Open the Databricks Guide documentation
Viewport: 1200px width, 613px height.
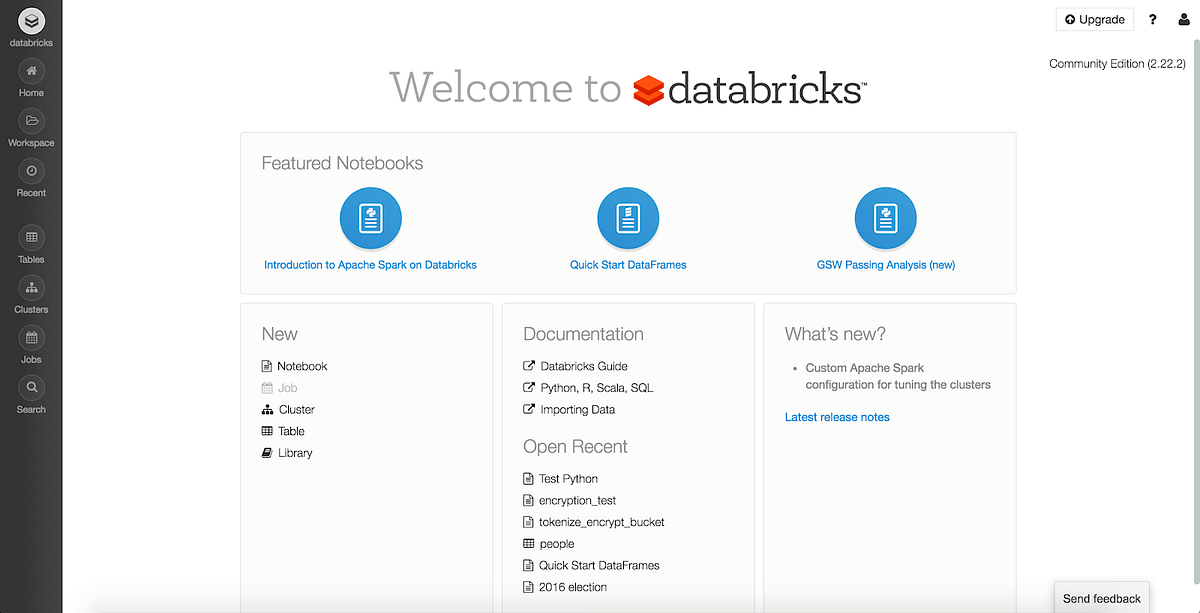point(581,366)
